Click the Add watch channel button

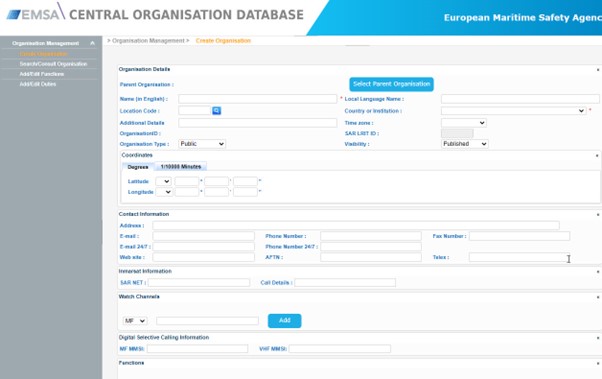click(x=284, y=321)
